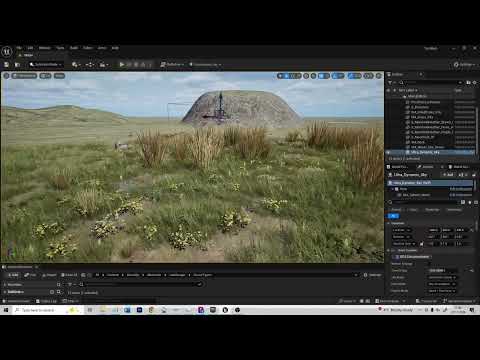Open Outliner settings gear icon

(475, 82)
